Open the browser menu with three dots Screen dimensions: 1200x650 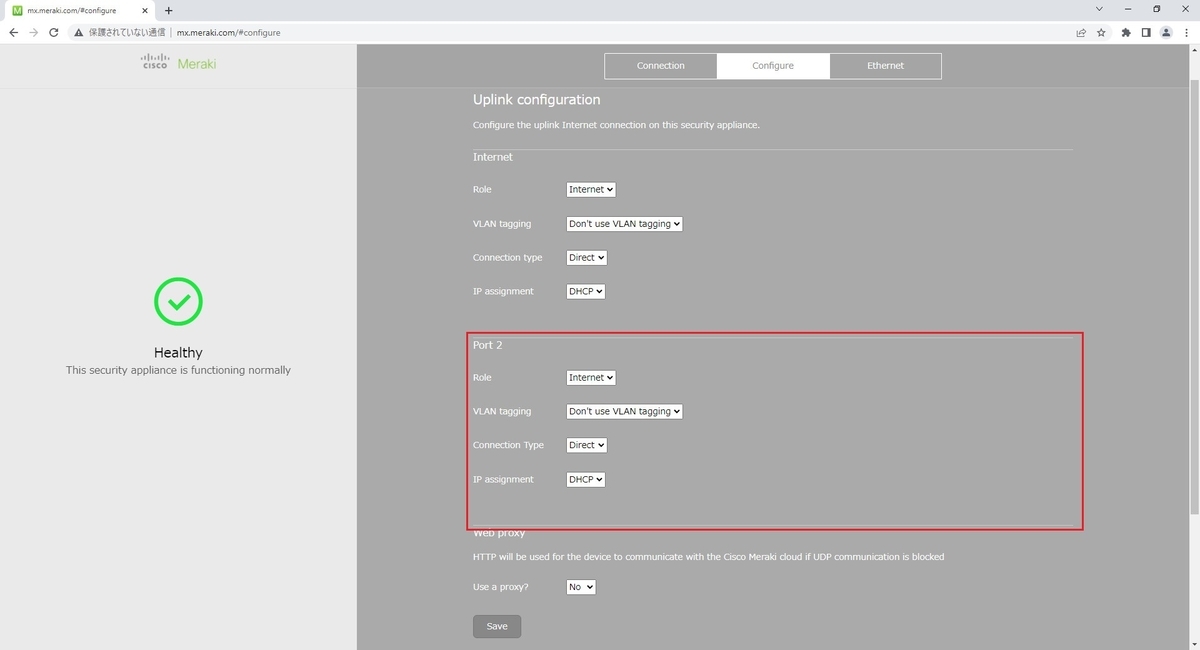click(1186, 32)
